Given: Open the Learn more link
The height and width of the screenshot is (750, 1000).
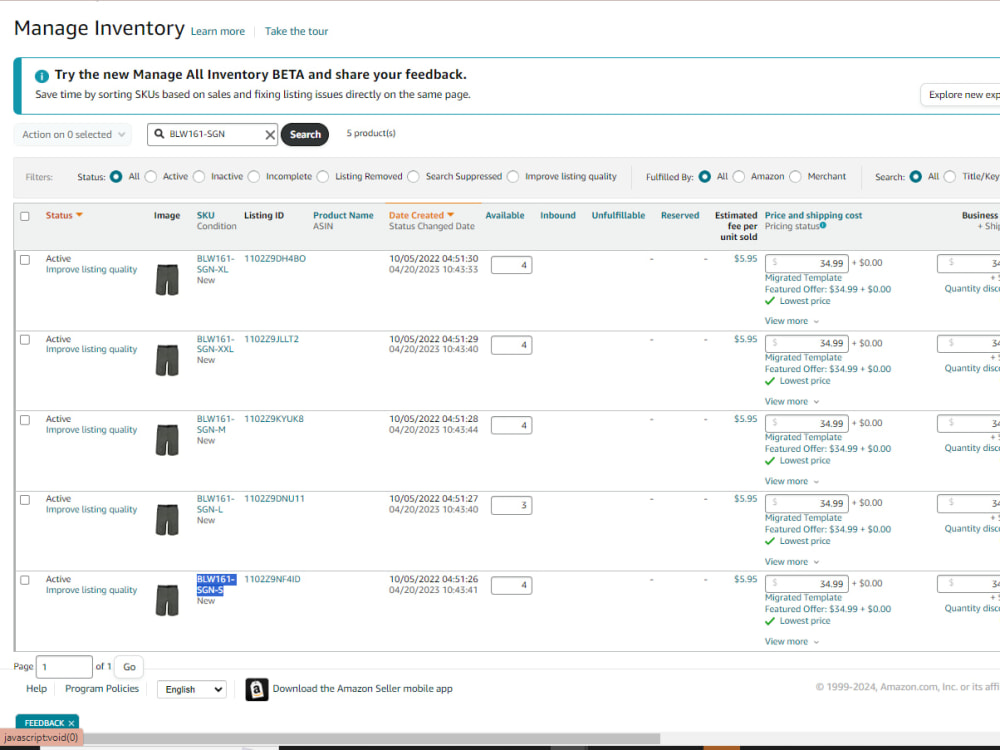Looking at the screenshot, I should pyautogui.click(x=217, y=31).
